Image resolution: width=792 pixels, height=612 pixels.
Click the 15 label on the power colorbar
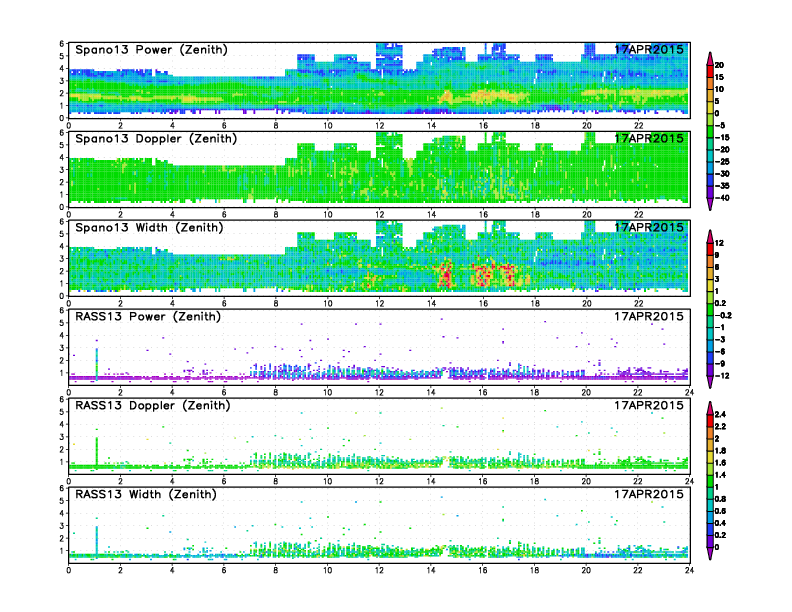[x=719, y=77]
